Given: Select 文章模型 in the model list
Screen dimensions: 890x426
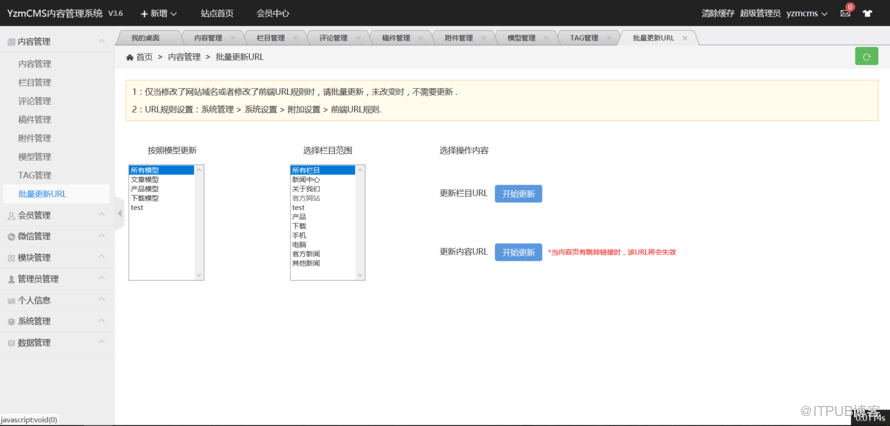Looking at the screenshot, I should pyautogui.click(x=162, y=179).
